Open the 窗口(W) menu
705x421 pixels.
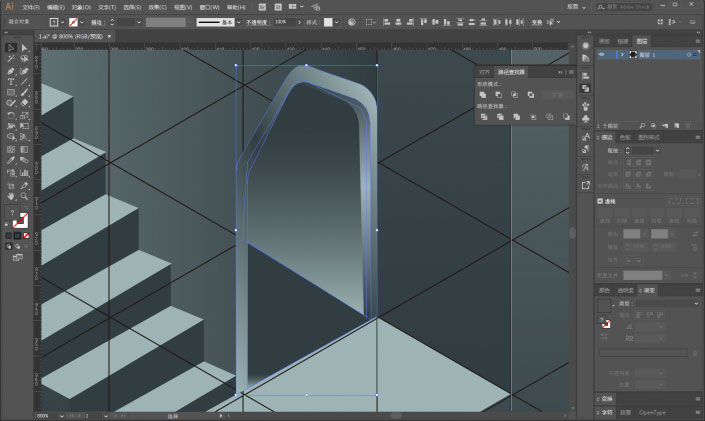coord(210,7)
